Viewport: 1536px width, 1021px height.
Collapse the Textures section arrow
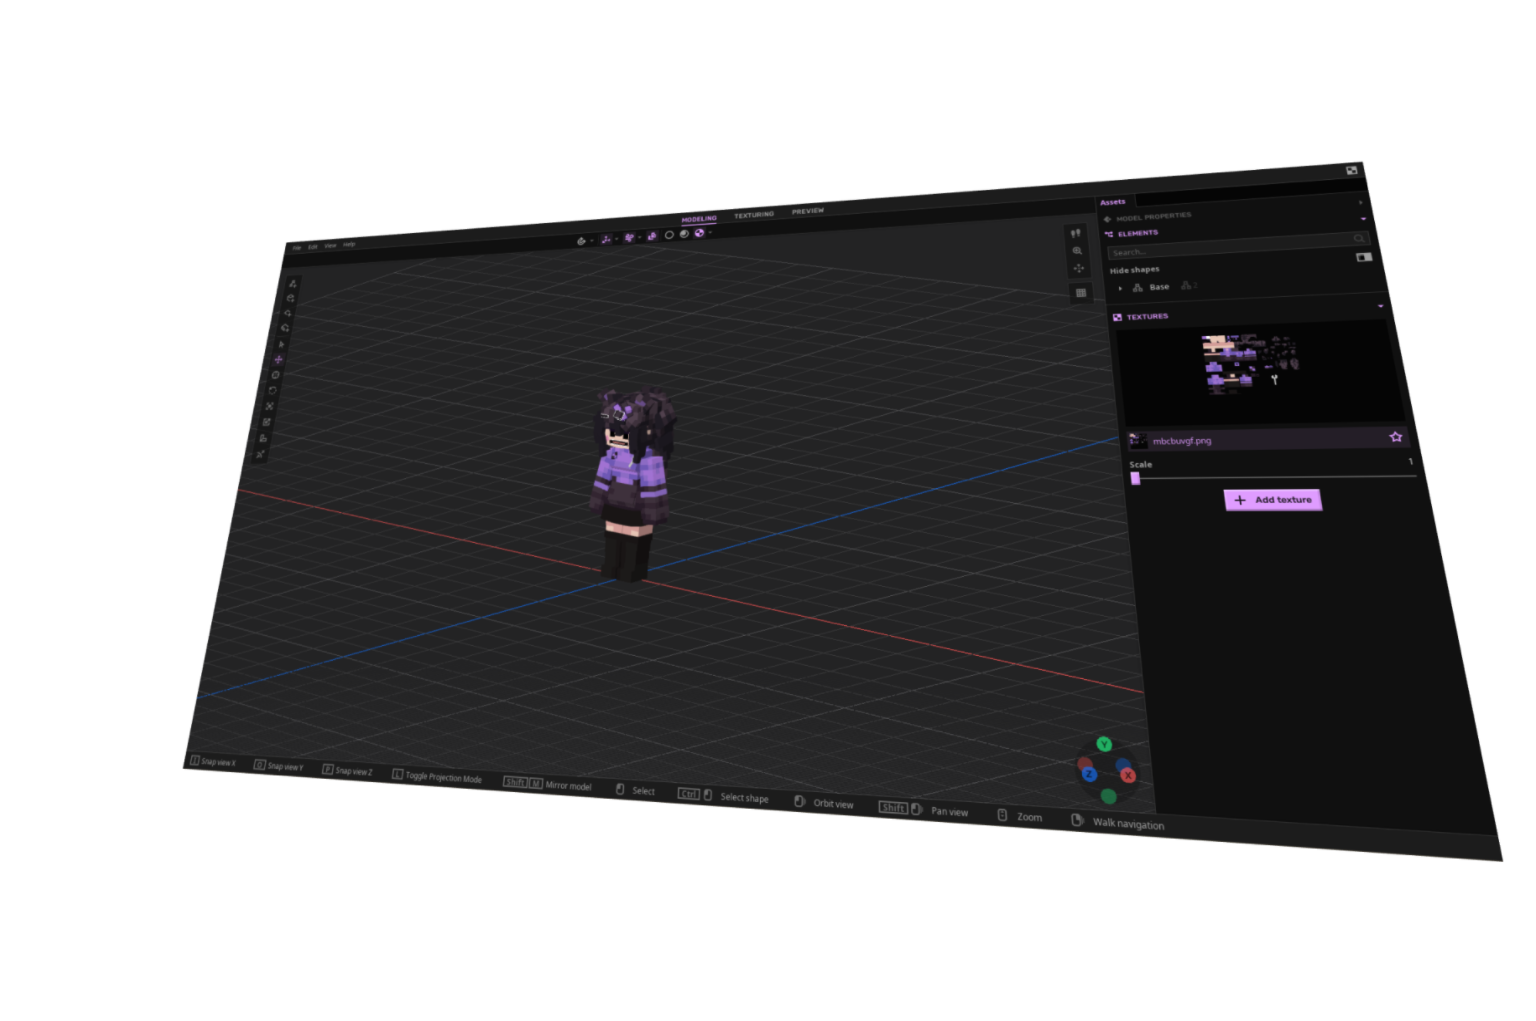point(1381,306)
